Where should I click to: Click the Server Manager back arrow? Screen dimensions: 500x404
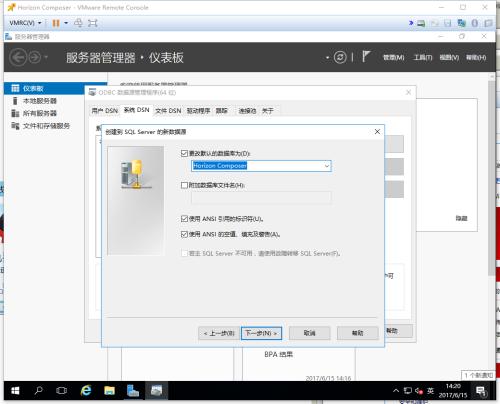click(x=18, y=57)
